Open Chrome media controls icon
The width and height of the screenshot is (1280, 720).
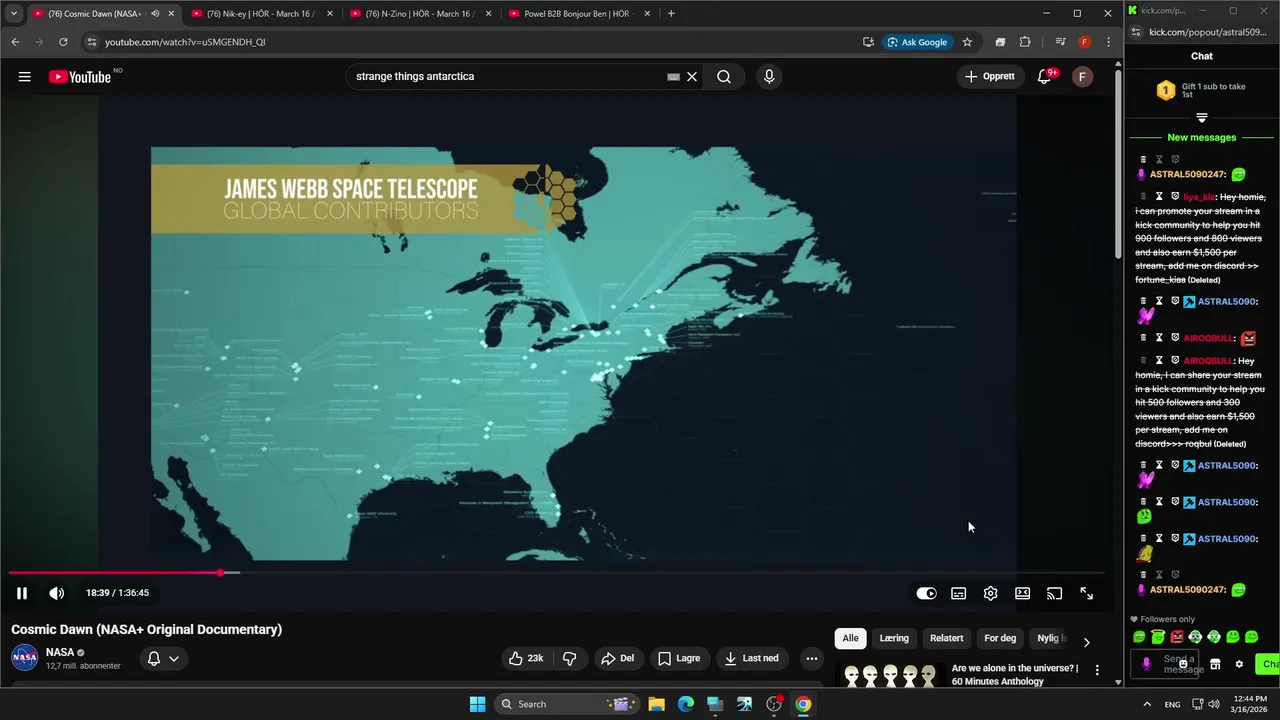[1060, 42]
